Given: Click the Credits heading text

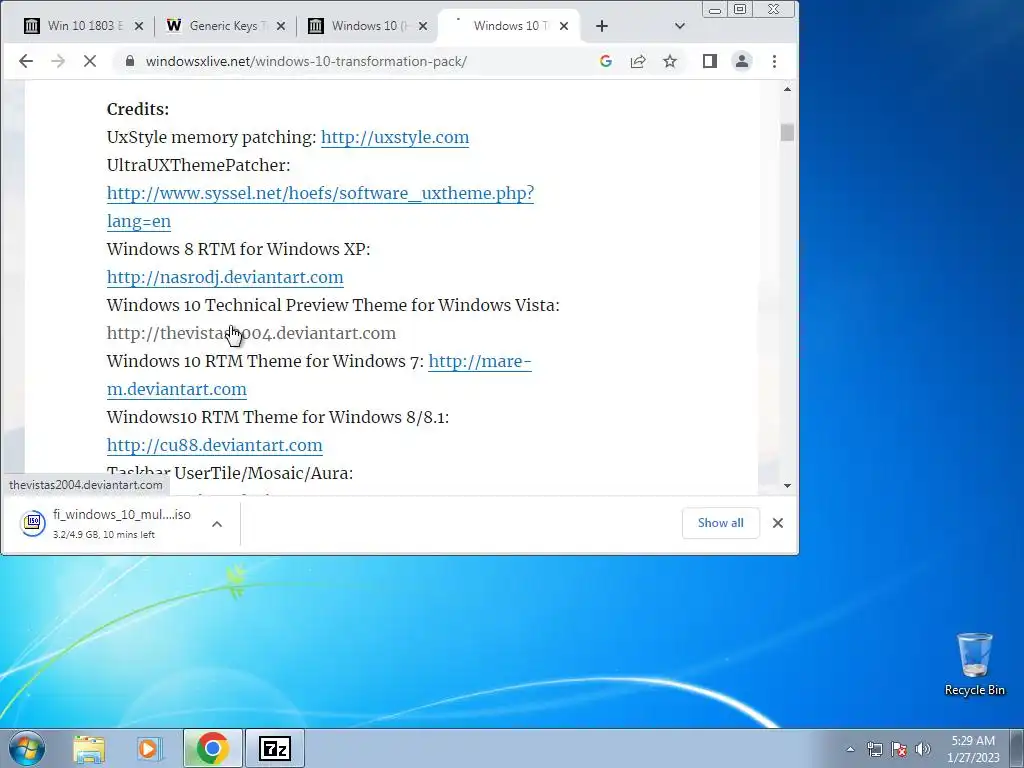Looking at the screenshot, I should [x=138, y=109].
